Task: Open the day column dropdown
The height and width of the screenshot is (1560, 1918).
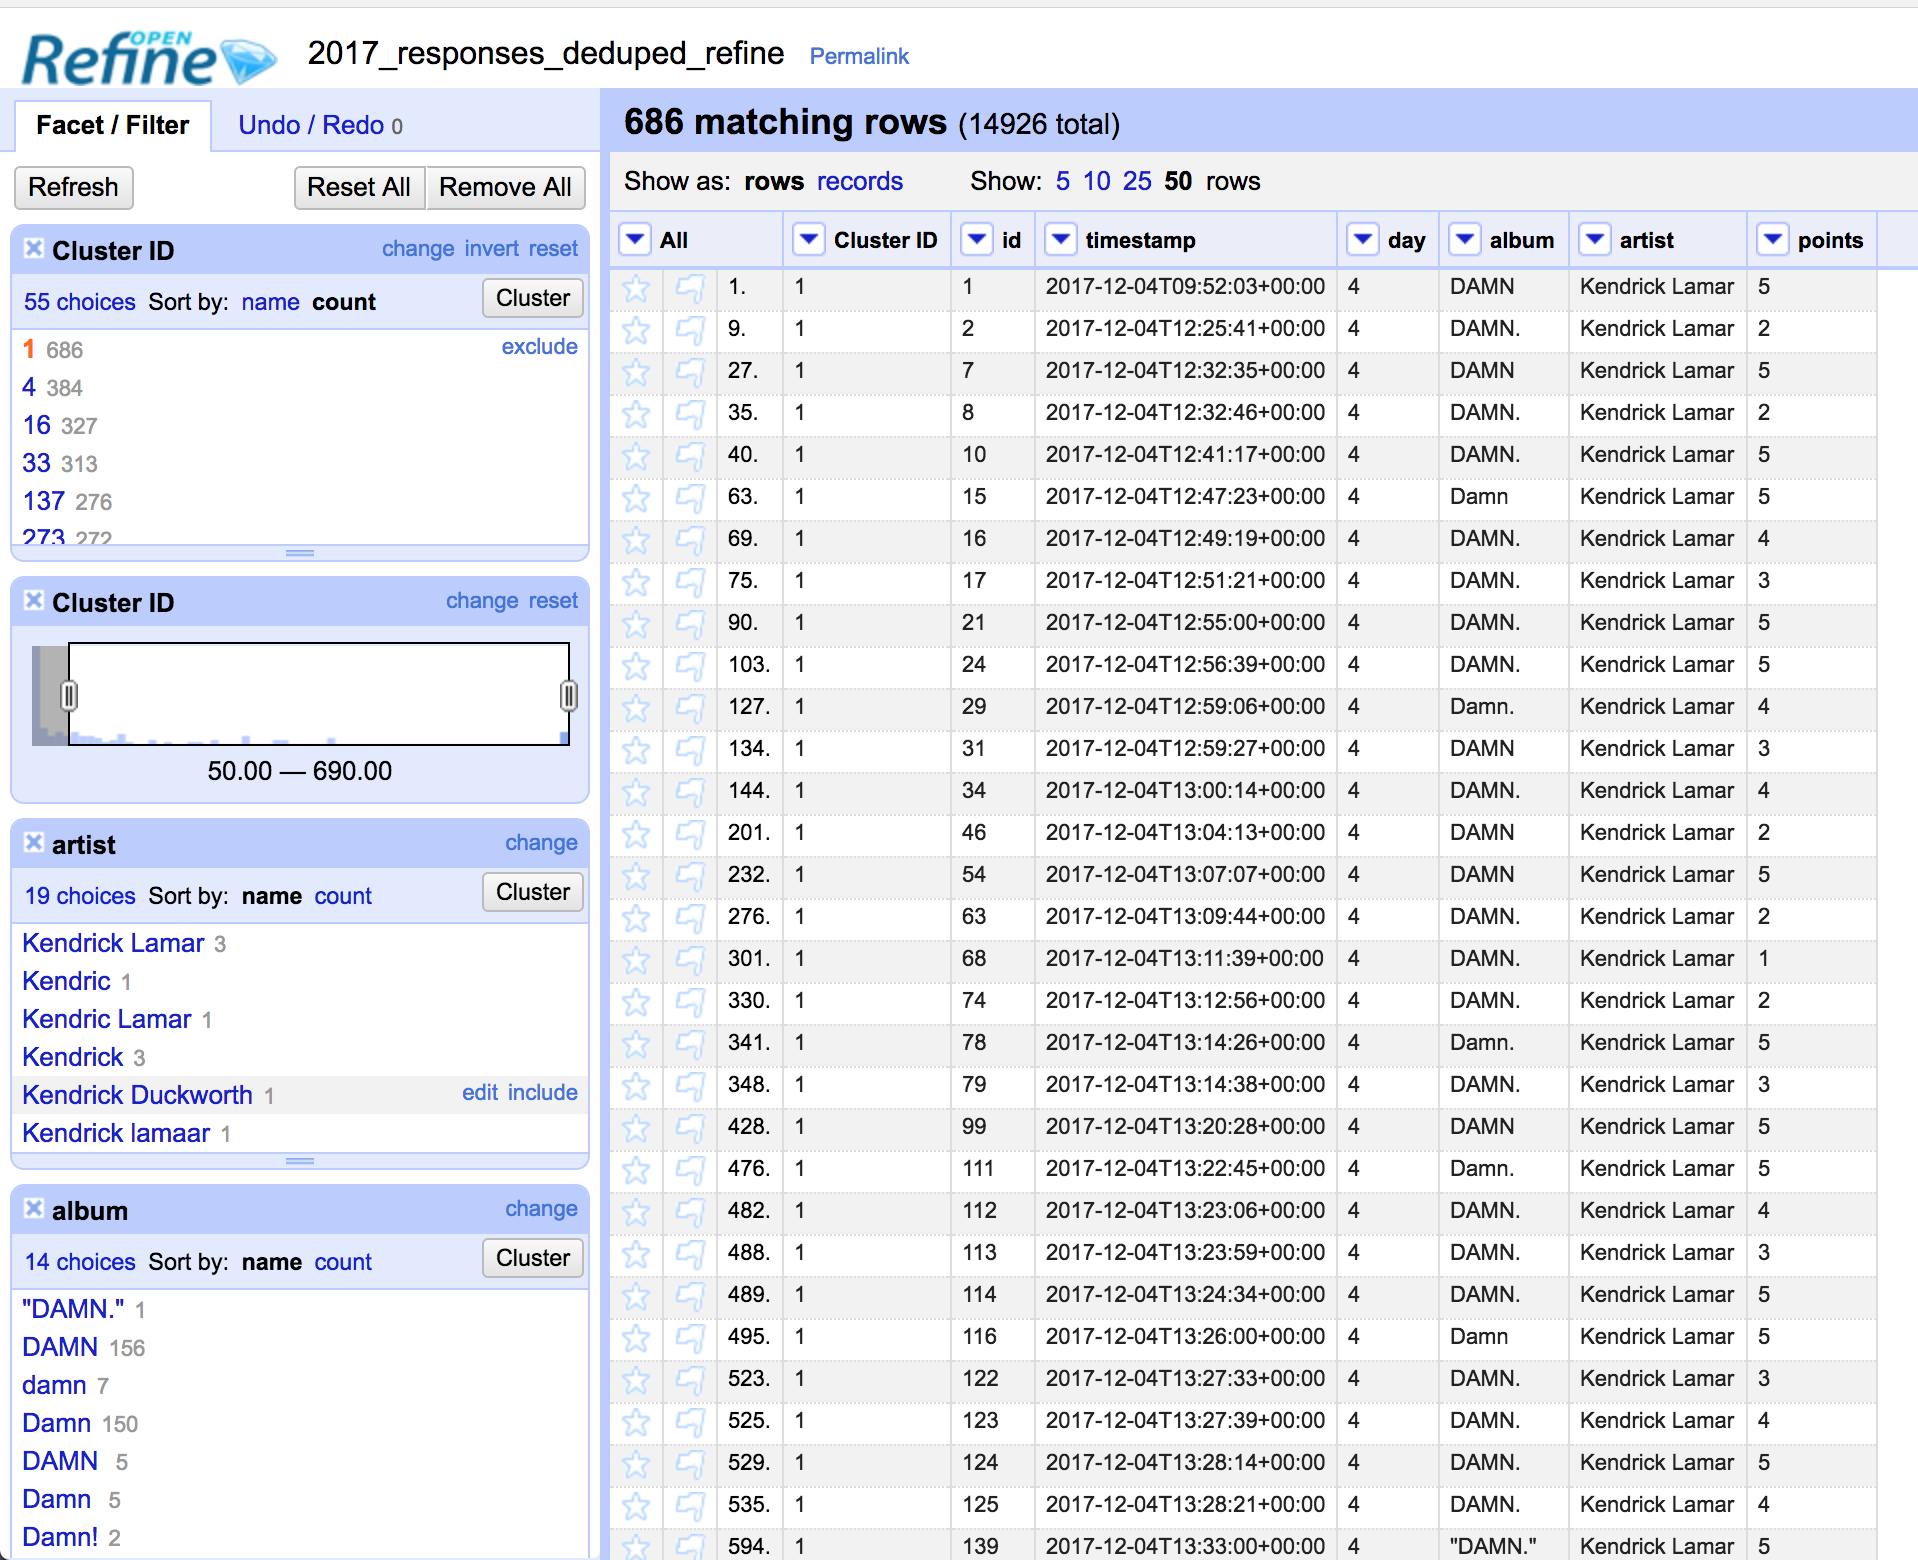Action: [x=1362, y=240]
